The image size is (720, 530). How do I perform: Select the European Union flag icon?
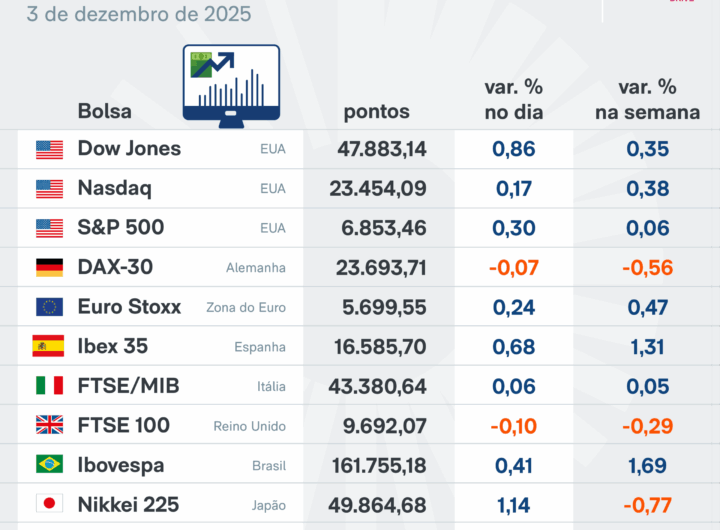point(49,307)
